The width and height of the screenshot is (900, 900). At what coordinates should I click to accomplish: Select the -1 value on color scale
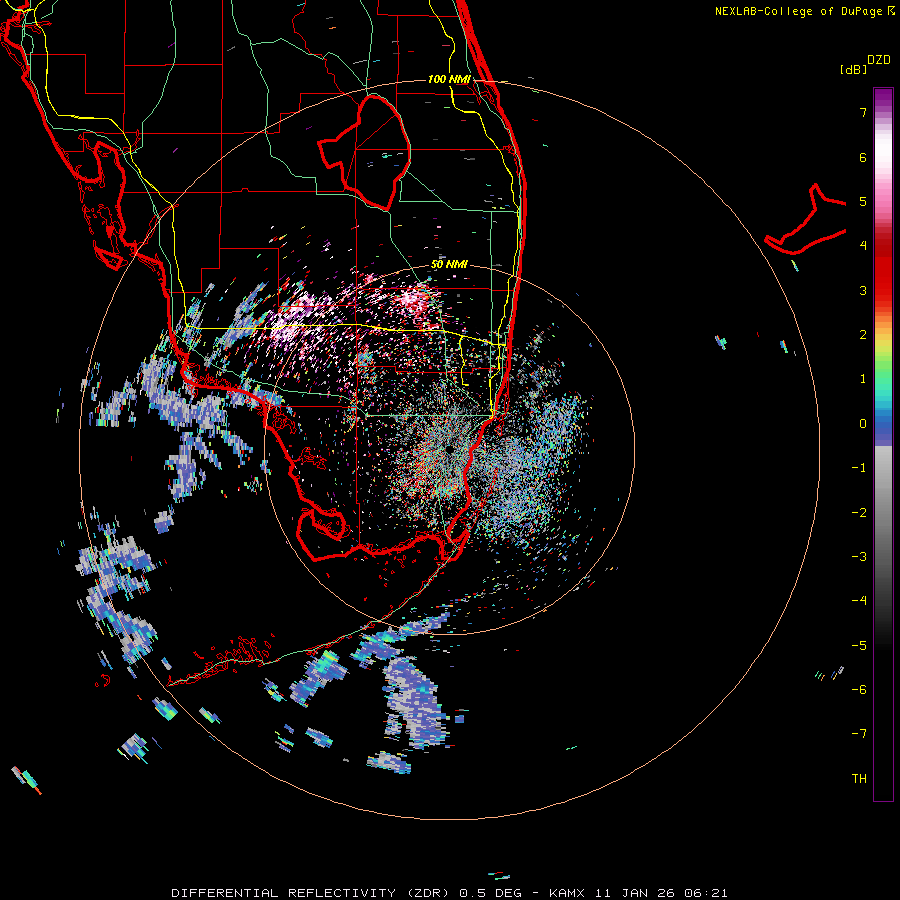[859, 468]
